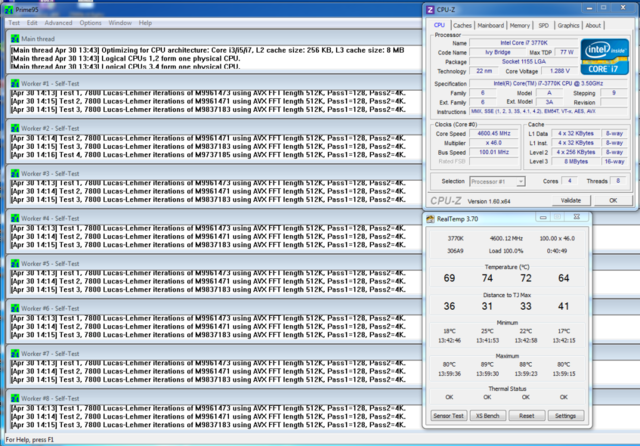Click the Worker #1 - Self-Test title bar
640x446 pixels.
tap(213, 84)
